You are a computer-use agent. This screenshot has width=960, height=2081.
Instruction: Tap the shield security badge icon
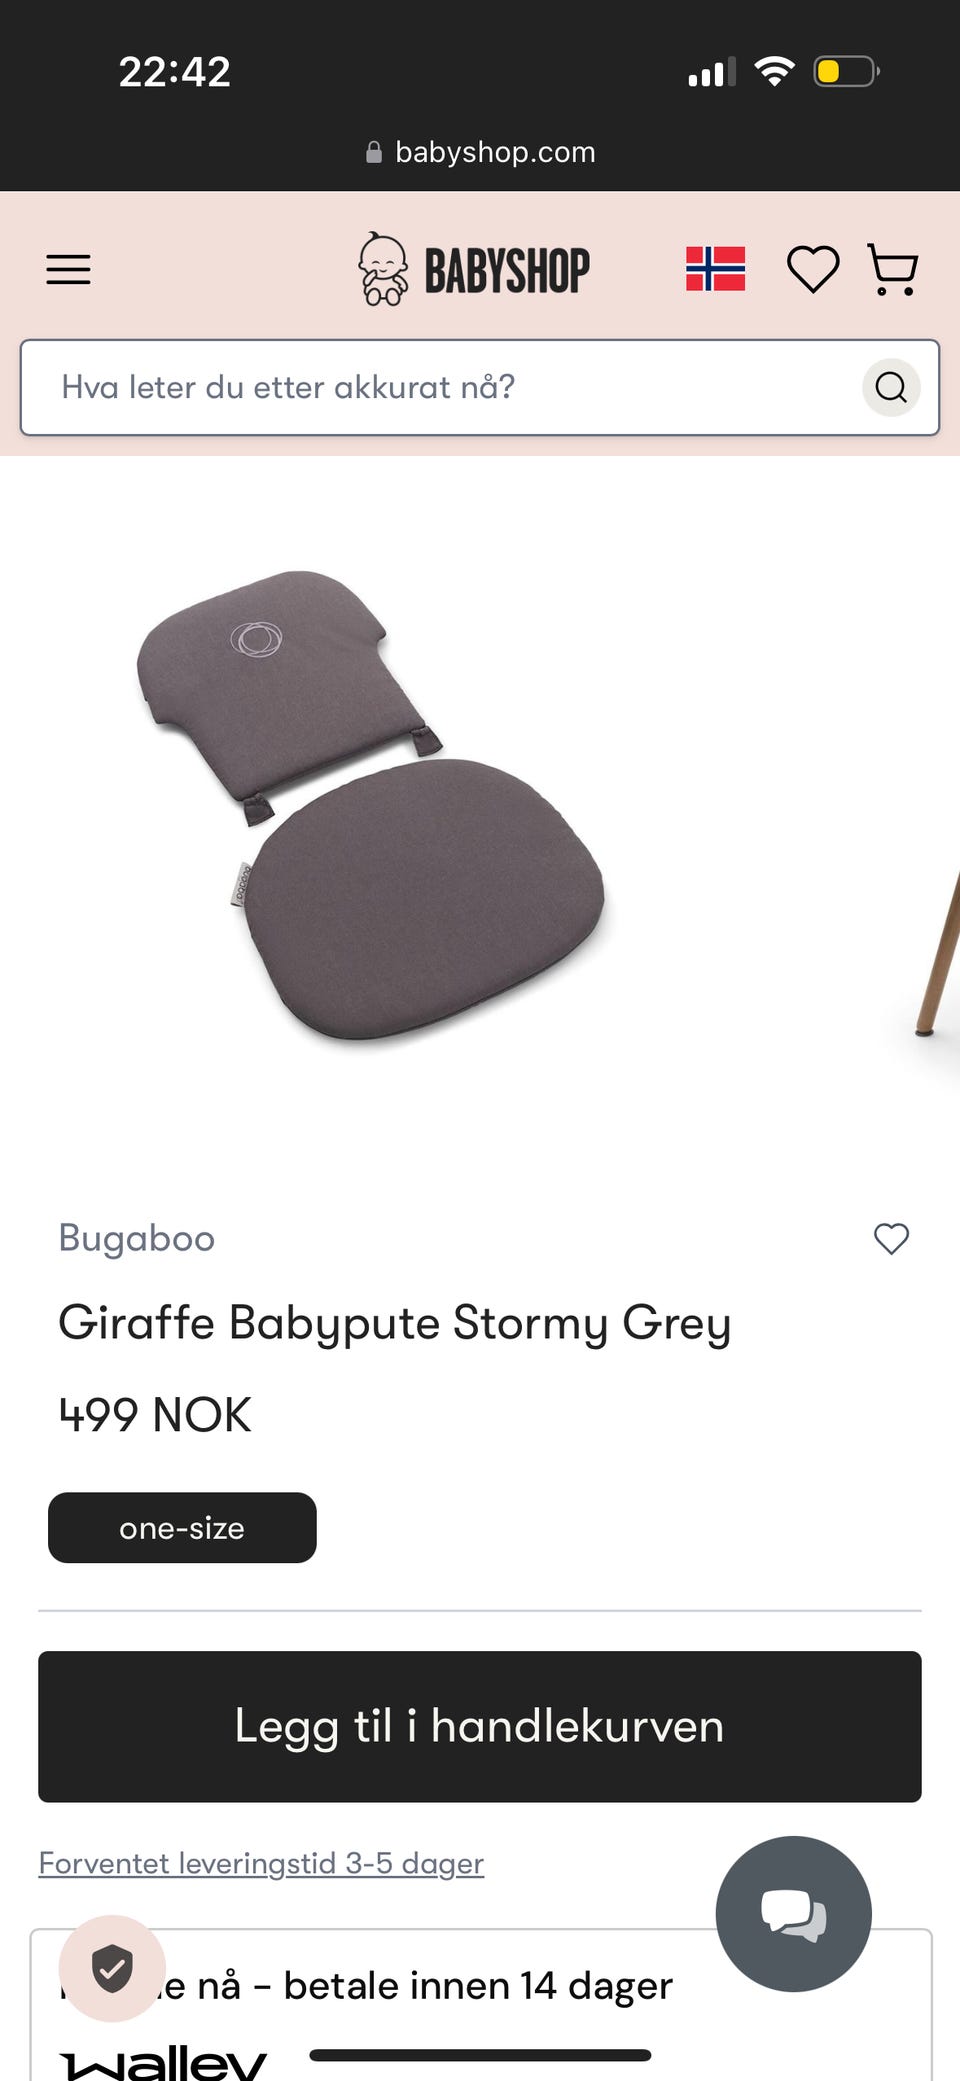[x=112, y=1968]
